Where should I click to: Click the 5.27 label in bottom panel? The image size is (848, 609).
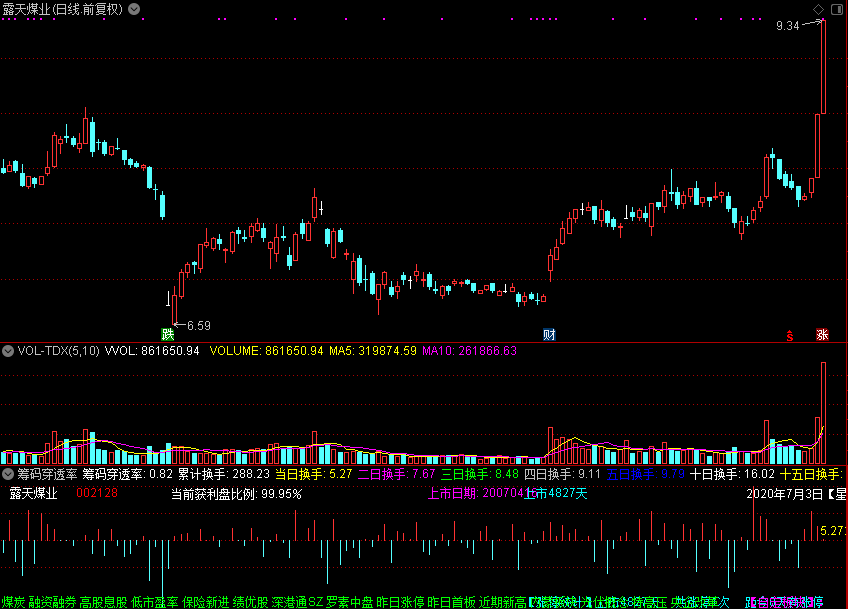(x=832, y=531)
